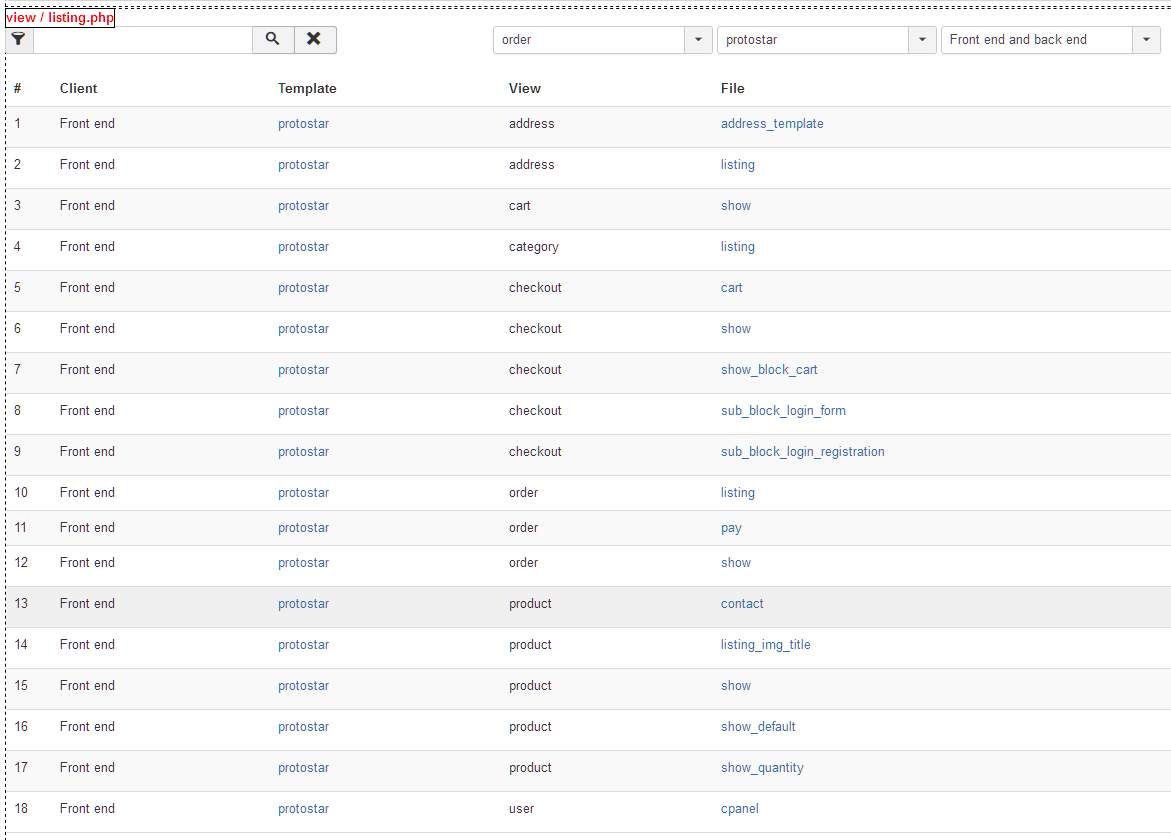Open the pay file link
This screenshot has width=1171, height=840.
tap(731, 528)
